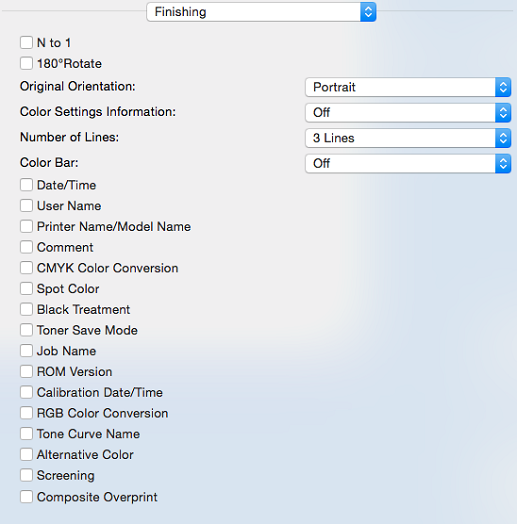Image resolution: width=517 pixels, height=524 pixels.
Task: Enable the Composite Overprint checkbox
Action: pos(26,497)
